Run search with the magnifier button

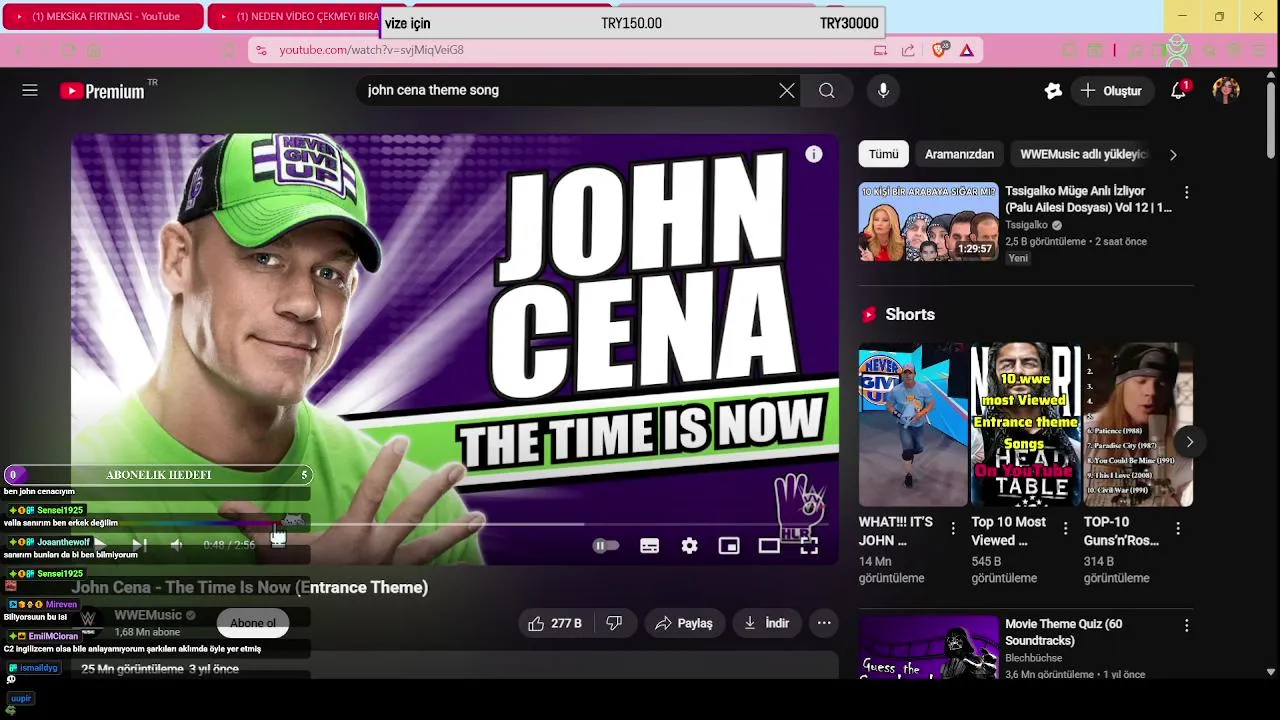[x=827, y=91]
